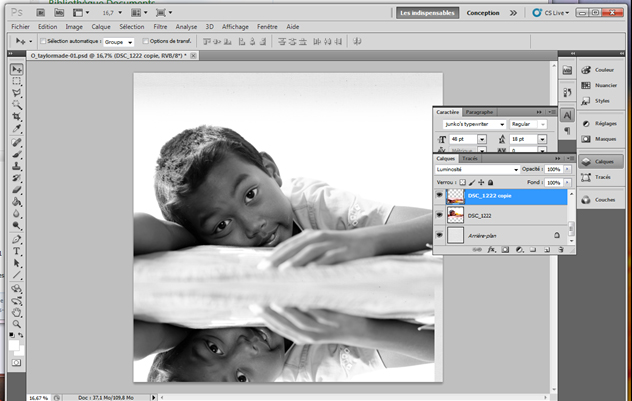Select Les indispensables workspace
The height and width of the screenshot is (401, 632).
click(427, 13)
